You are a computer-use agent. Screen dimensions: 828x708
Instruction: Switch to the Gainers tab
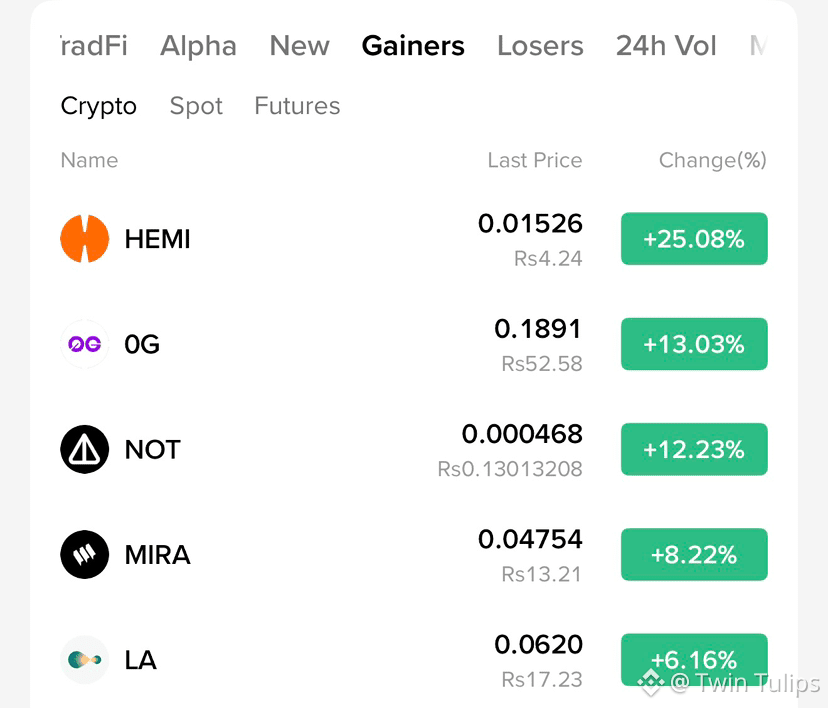[413, 46]
